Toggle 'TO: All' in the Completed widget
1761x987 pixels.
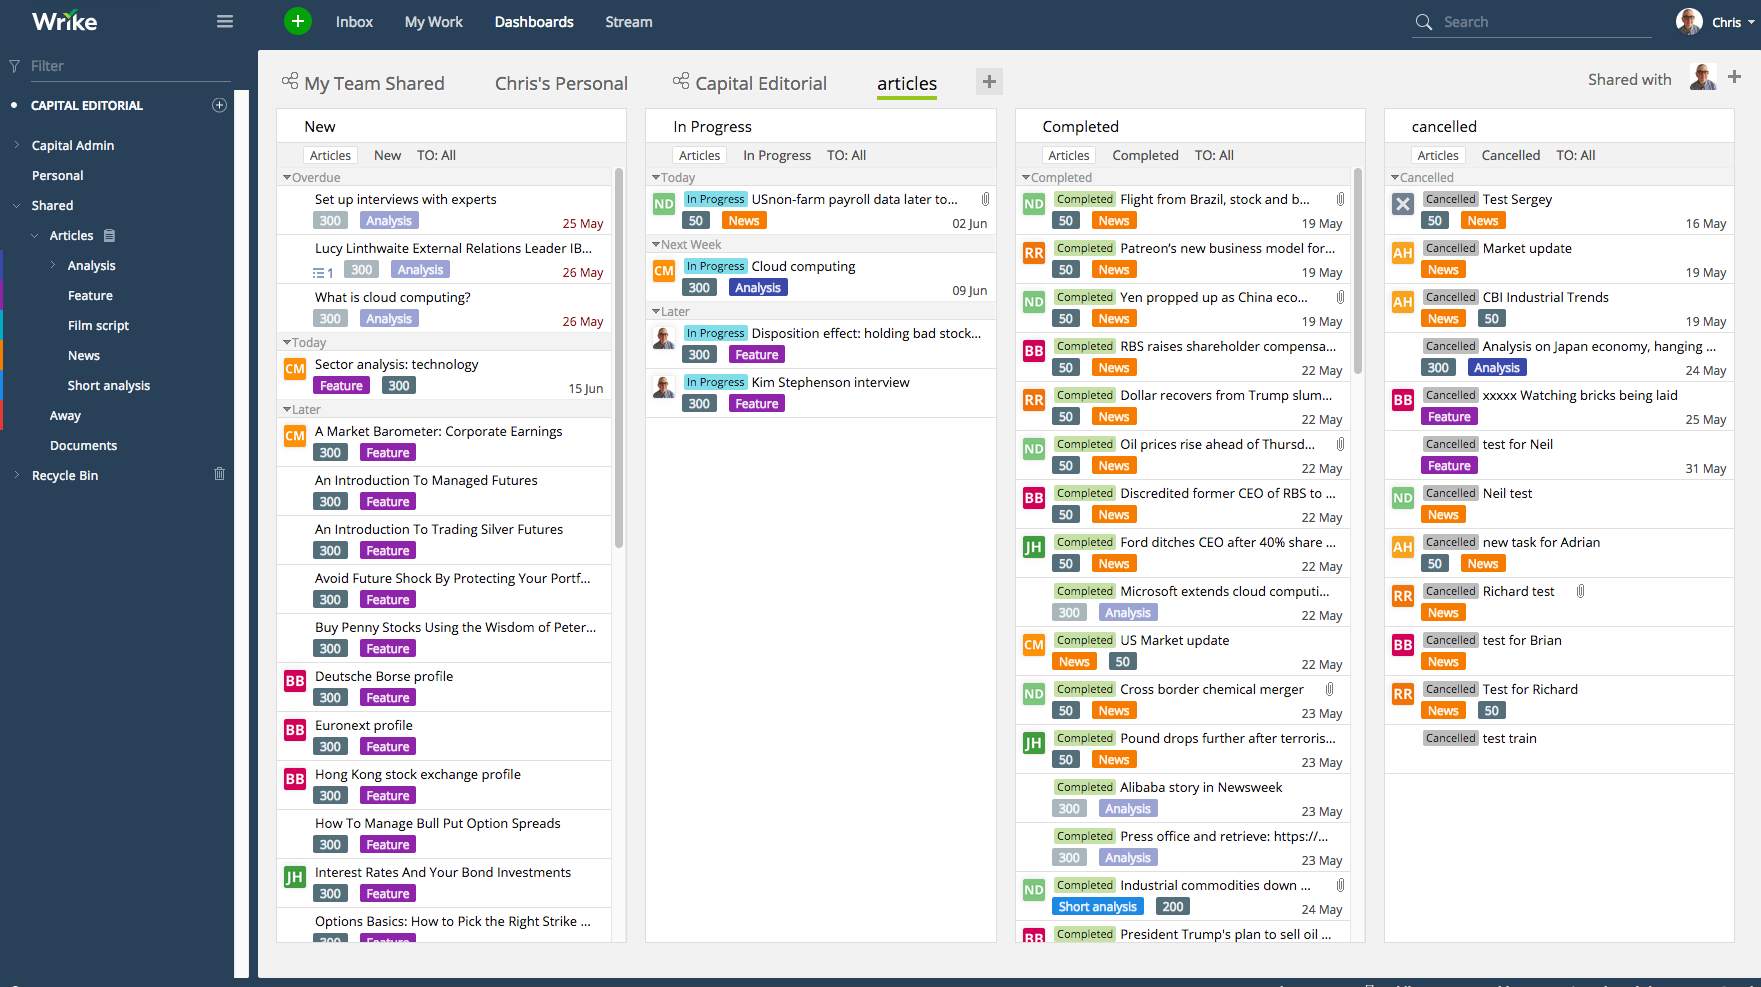(1214, 155)
